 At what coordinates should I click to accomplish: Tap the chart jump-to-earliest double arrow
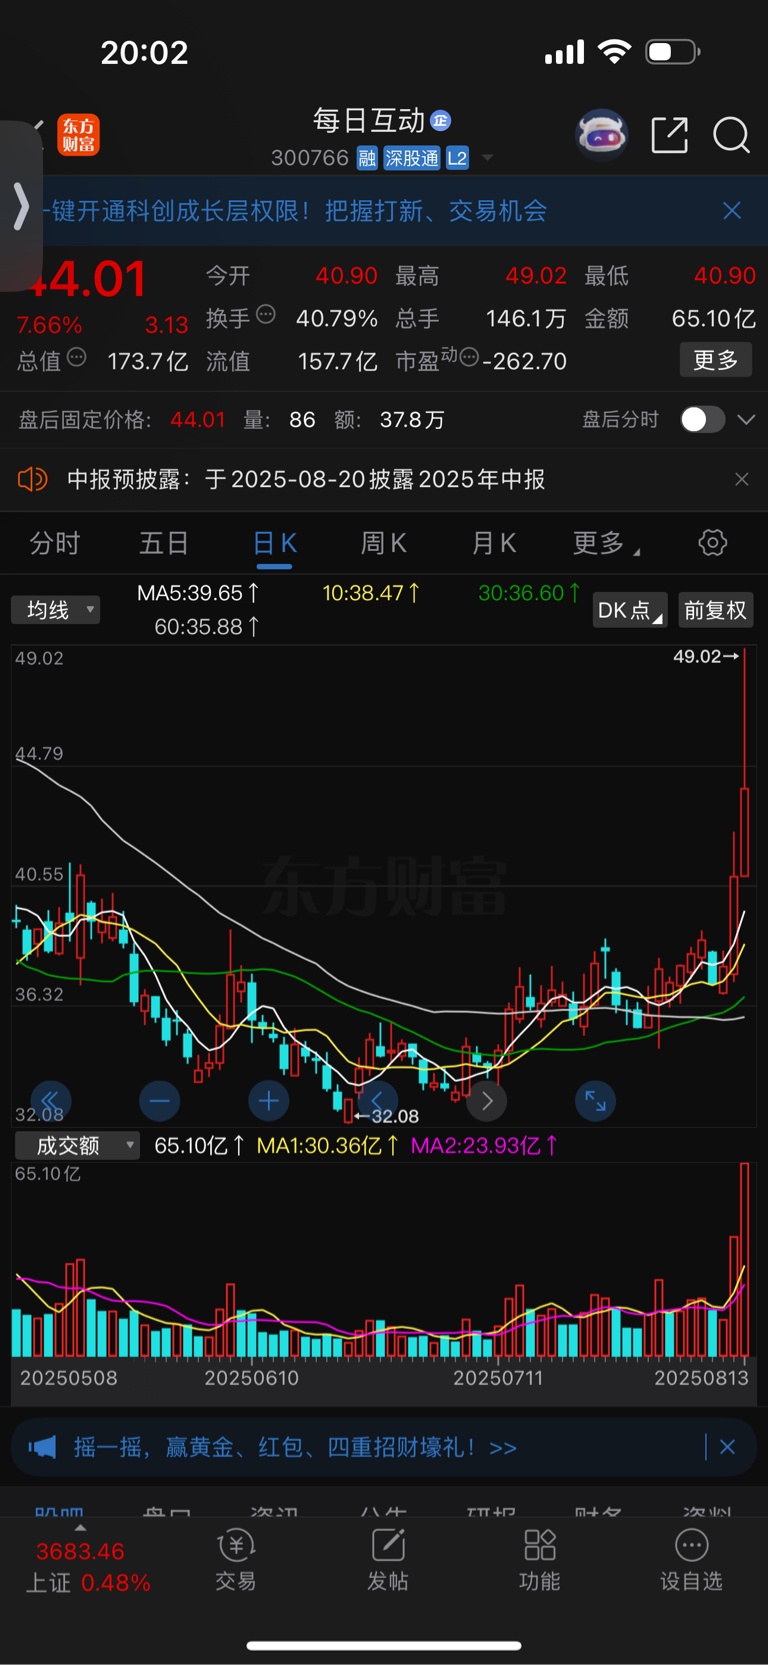(x=50, y=1101)
